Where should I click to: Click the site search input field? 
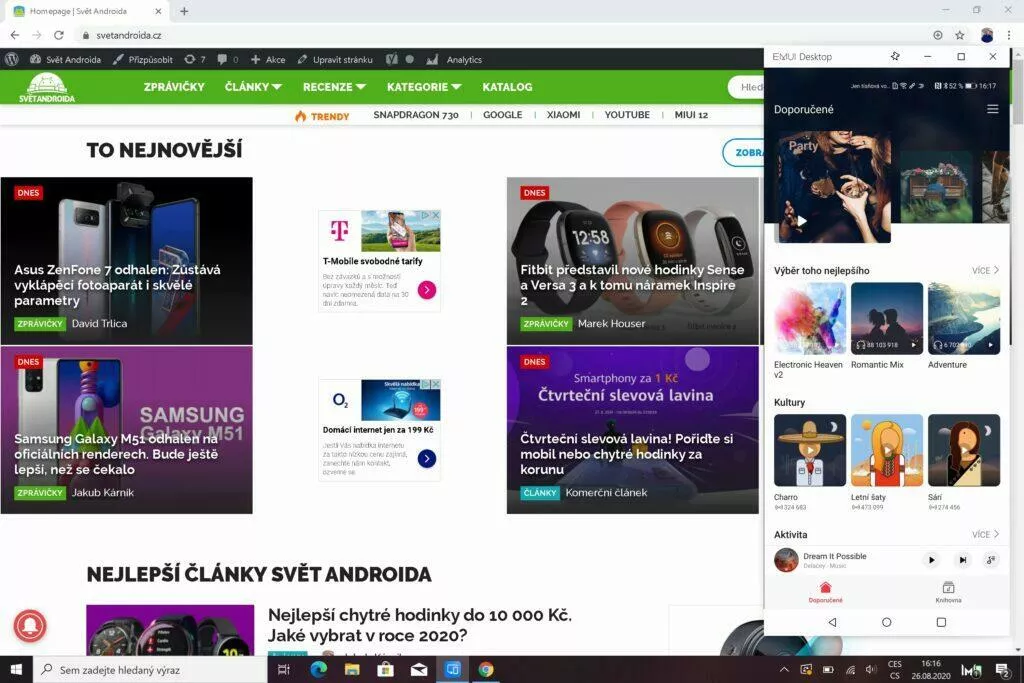point(746,87)
